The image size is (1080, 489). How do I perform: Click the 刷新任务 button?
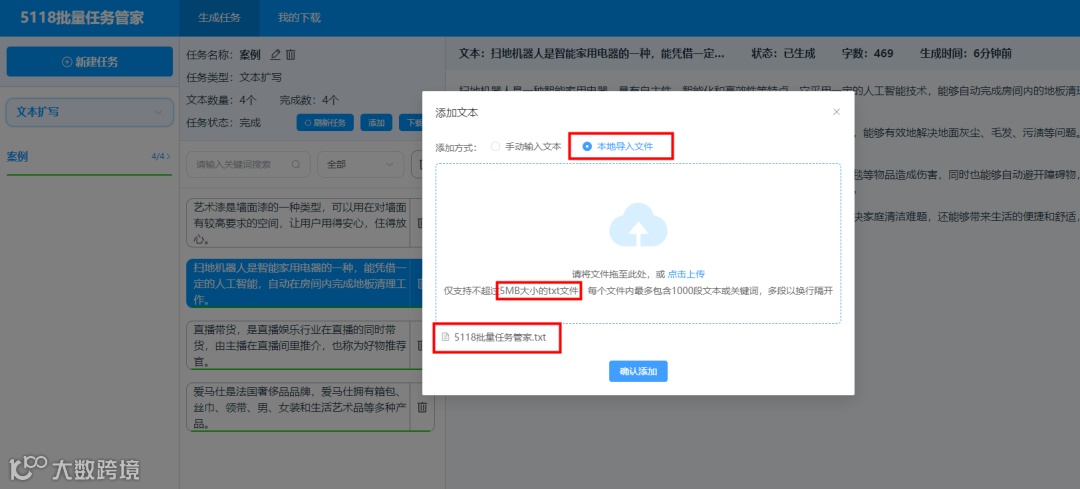325,123
